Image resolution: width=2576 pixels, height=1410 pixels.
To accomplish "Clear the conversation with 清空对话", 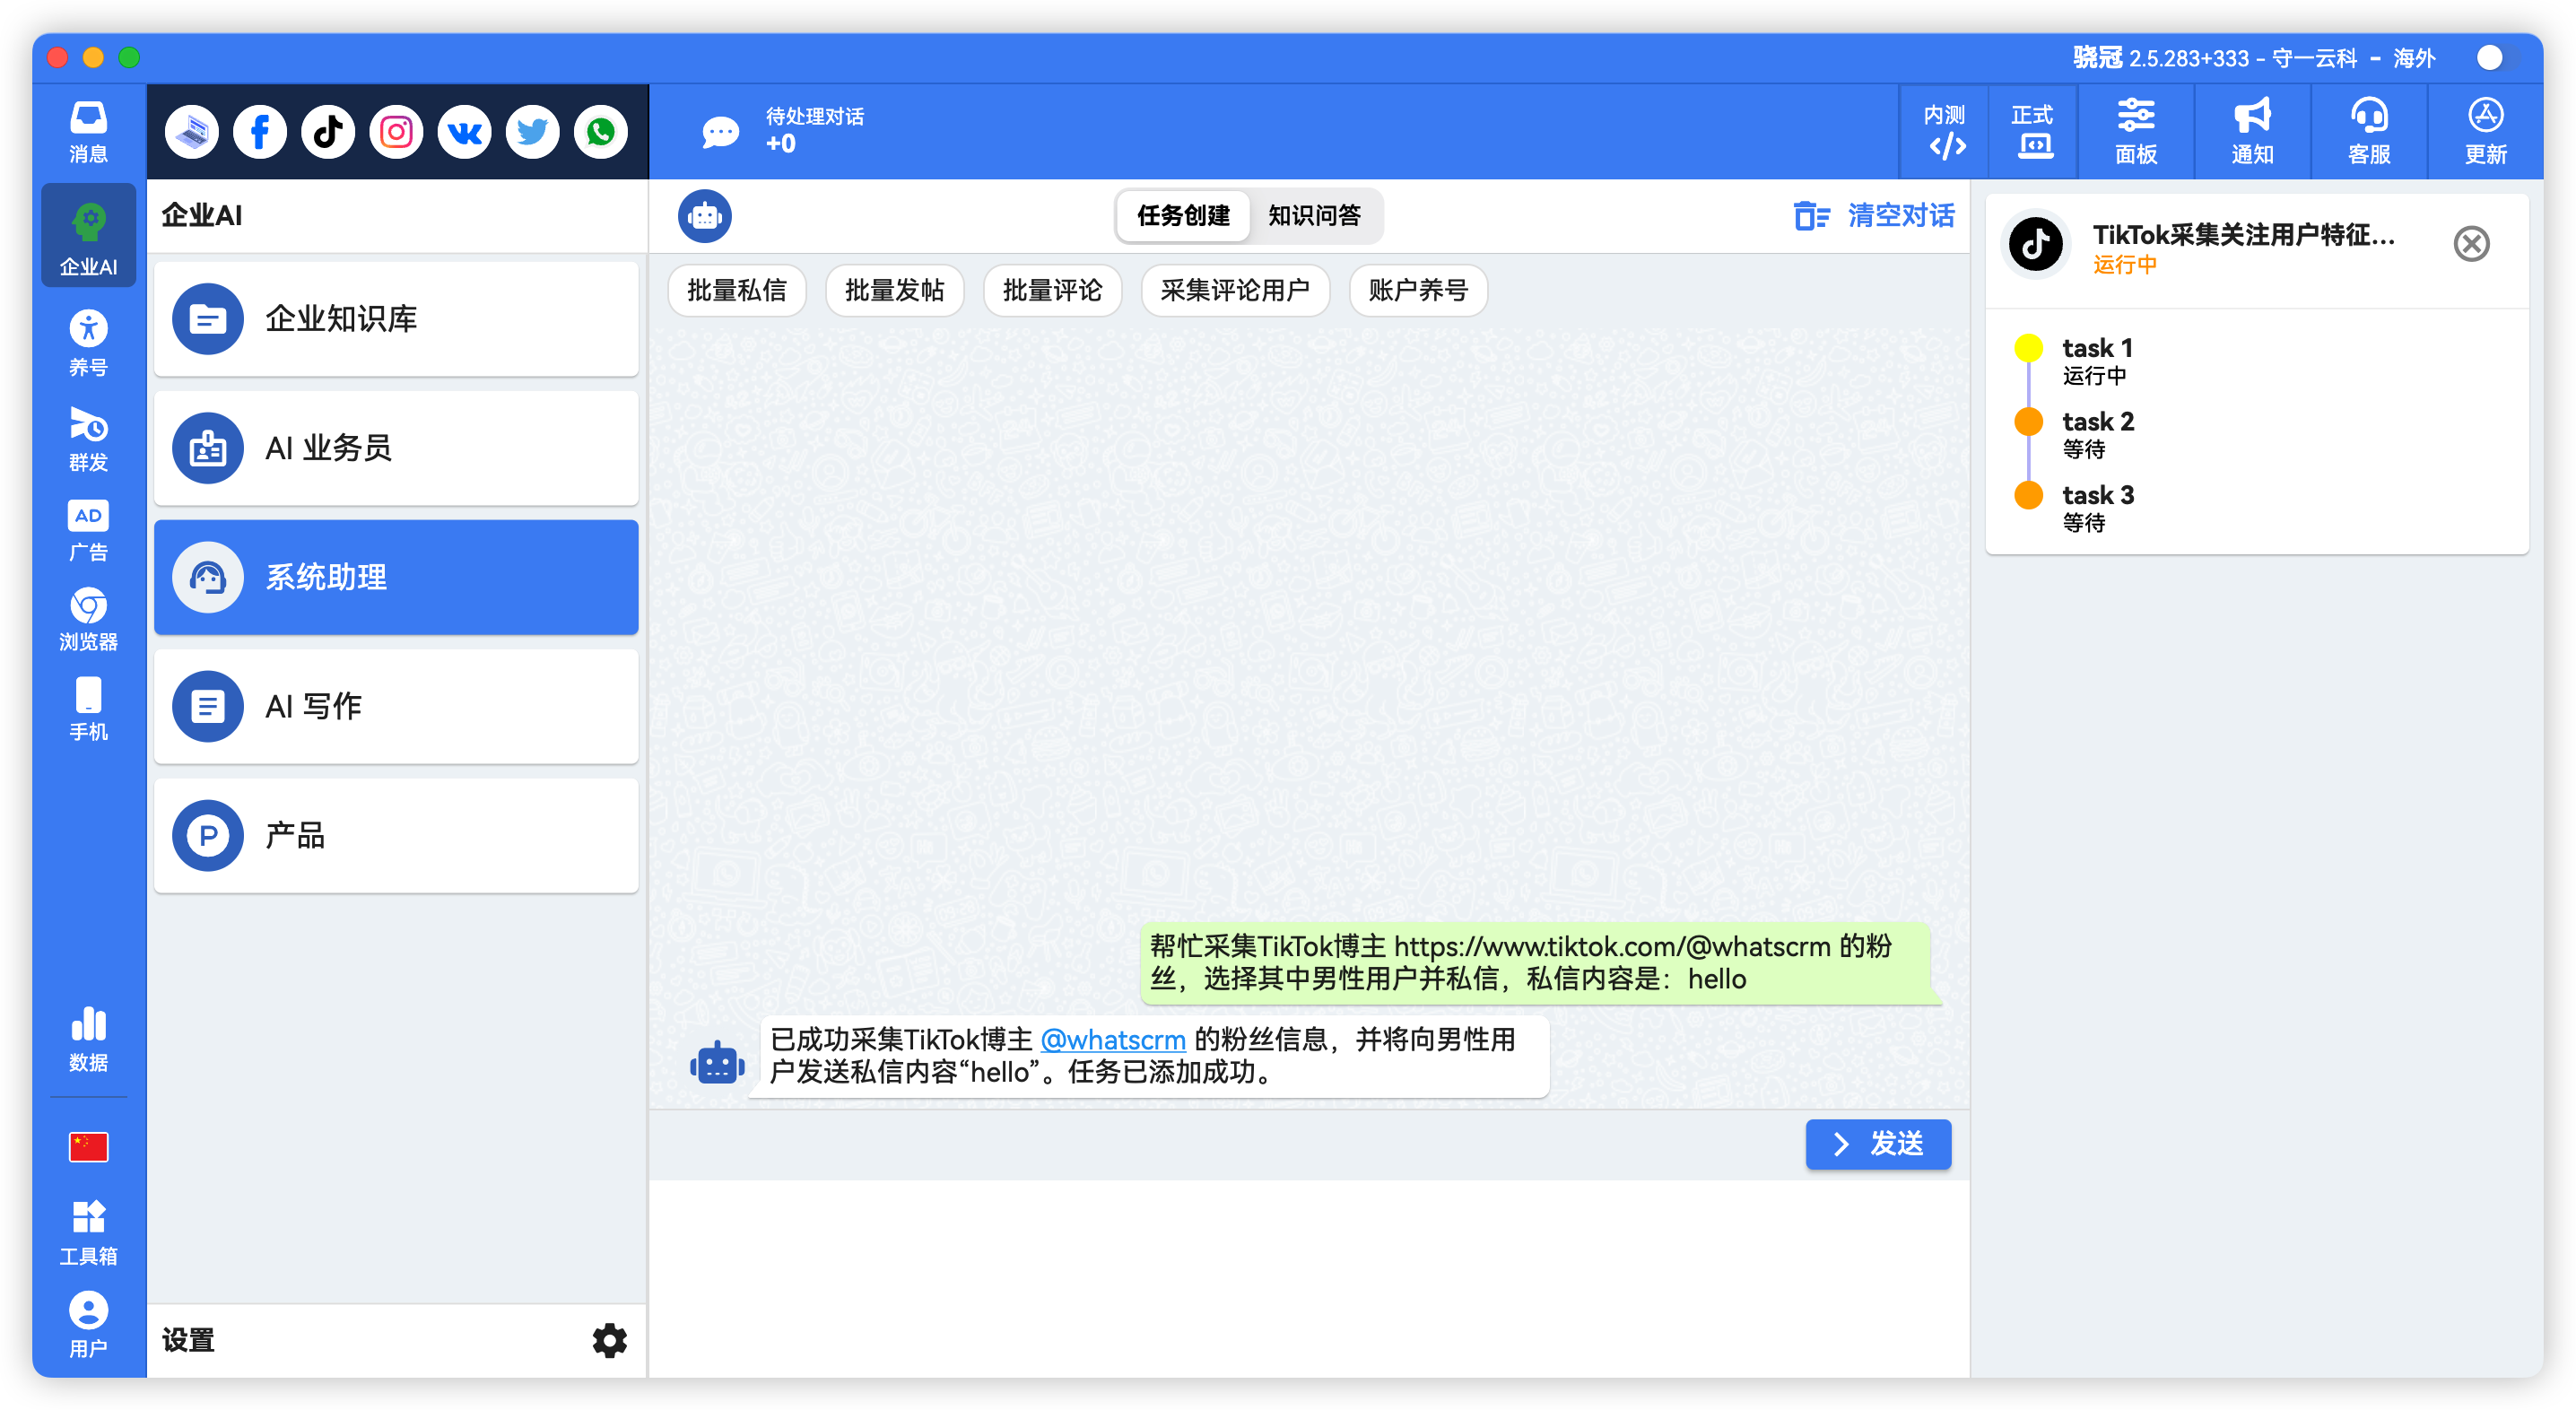I will pos(1873,215).
